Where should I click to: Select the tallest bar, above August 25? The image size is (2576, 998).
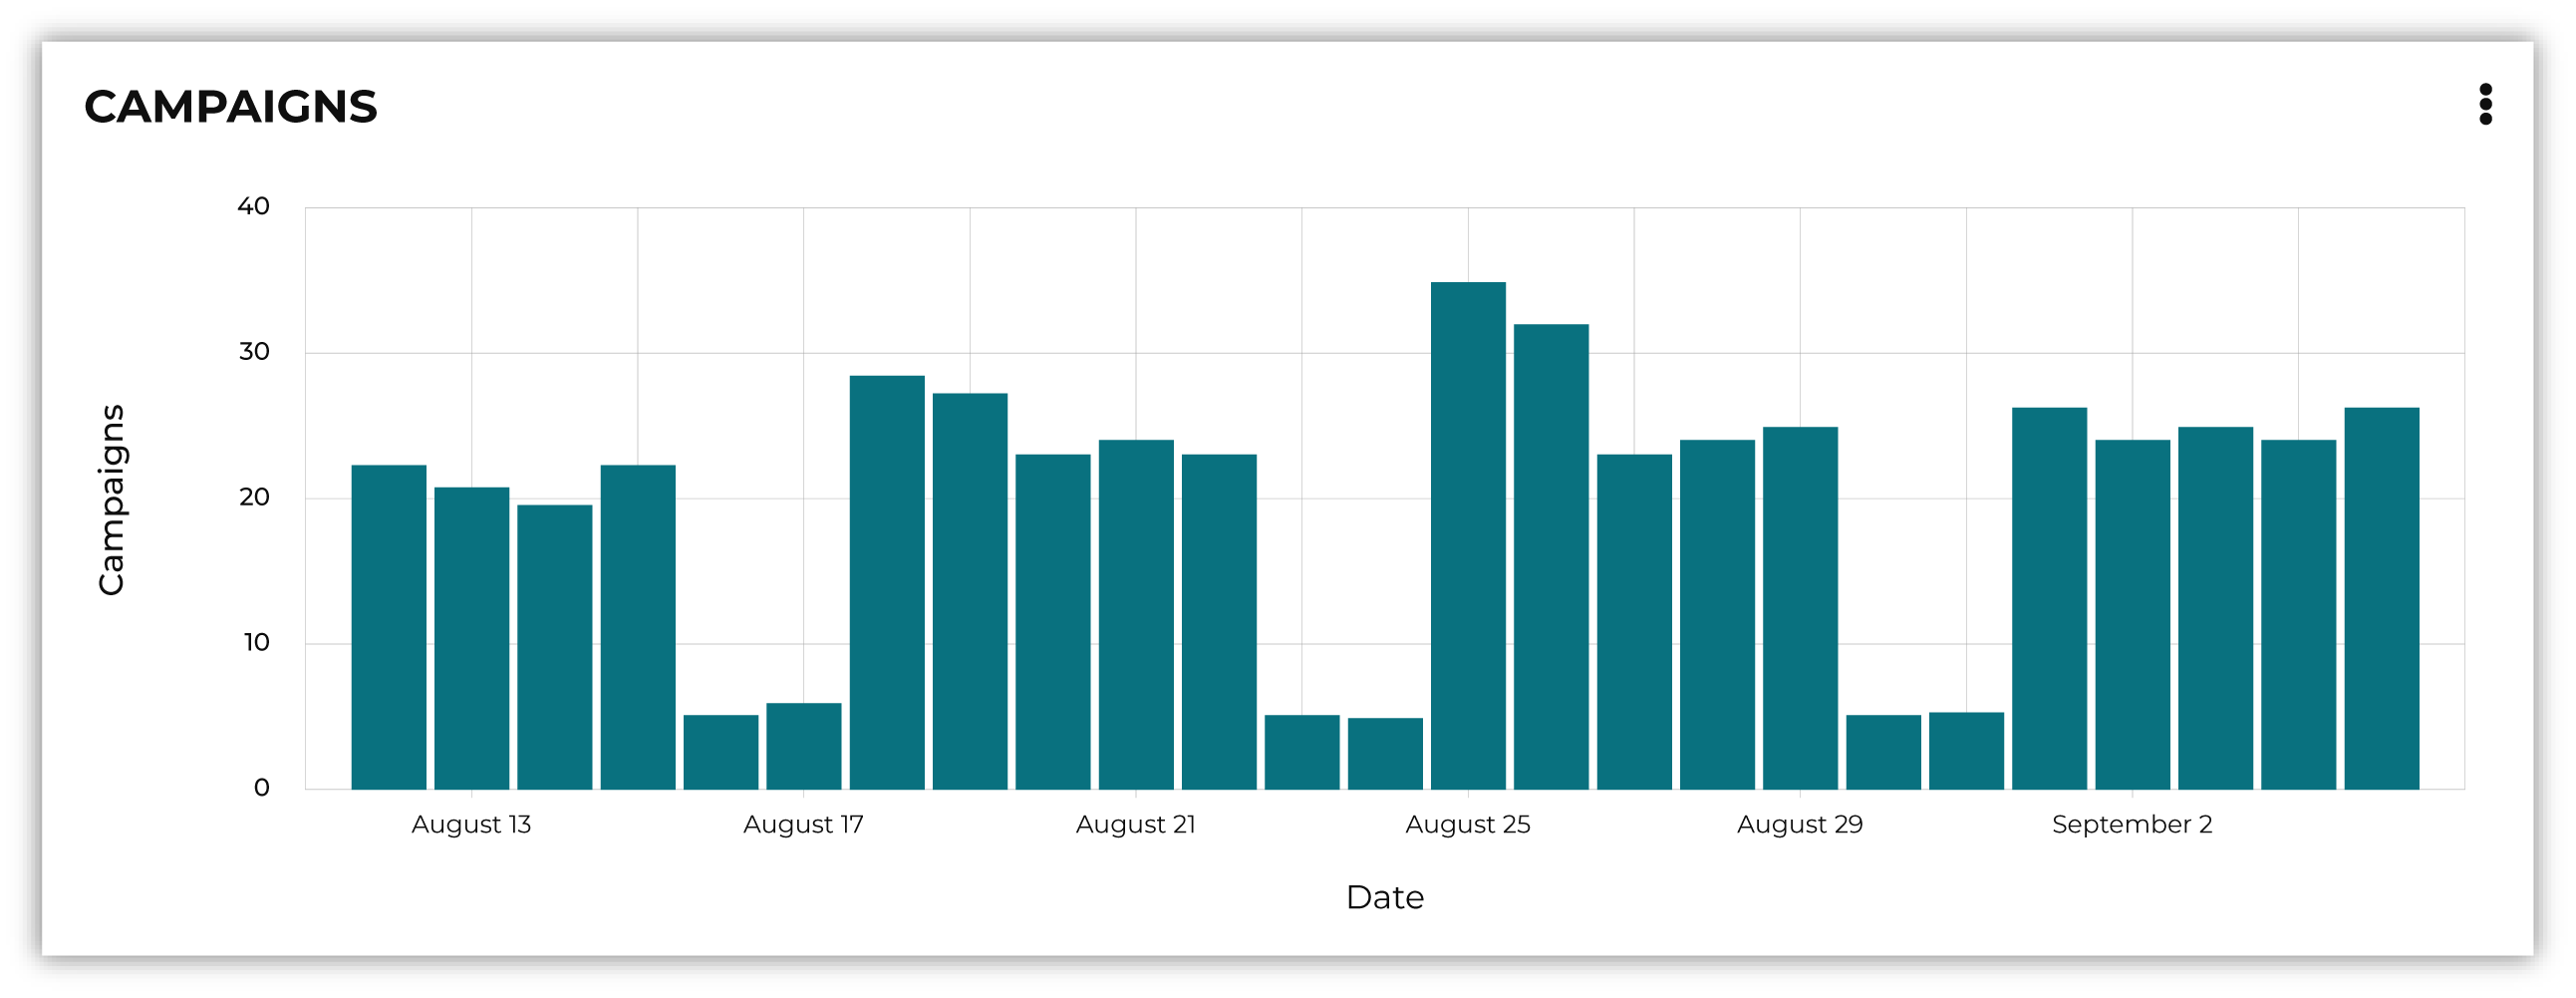tap(1468, 536)
